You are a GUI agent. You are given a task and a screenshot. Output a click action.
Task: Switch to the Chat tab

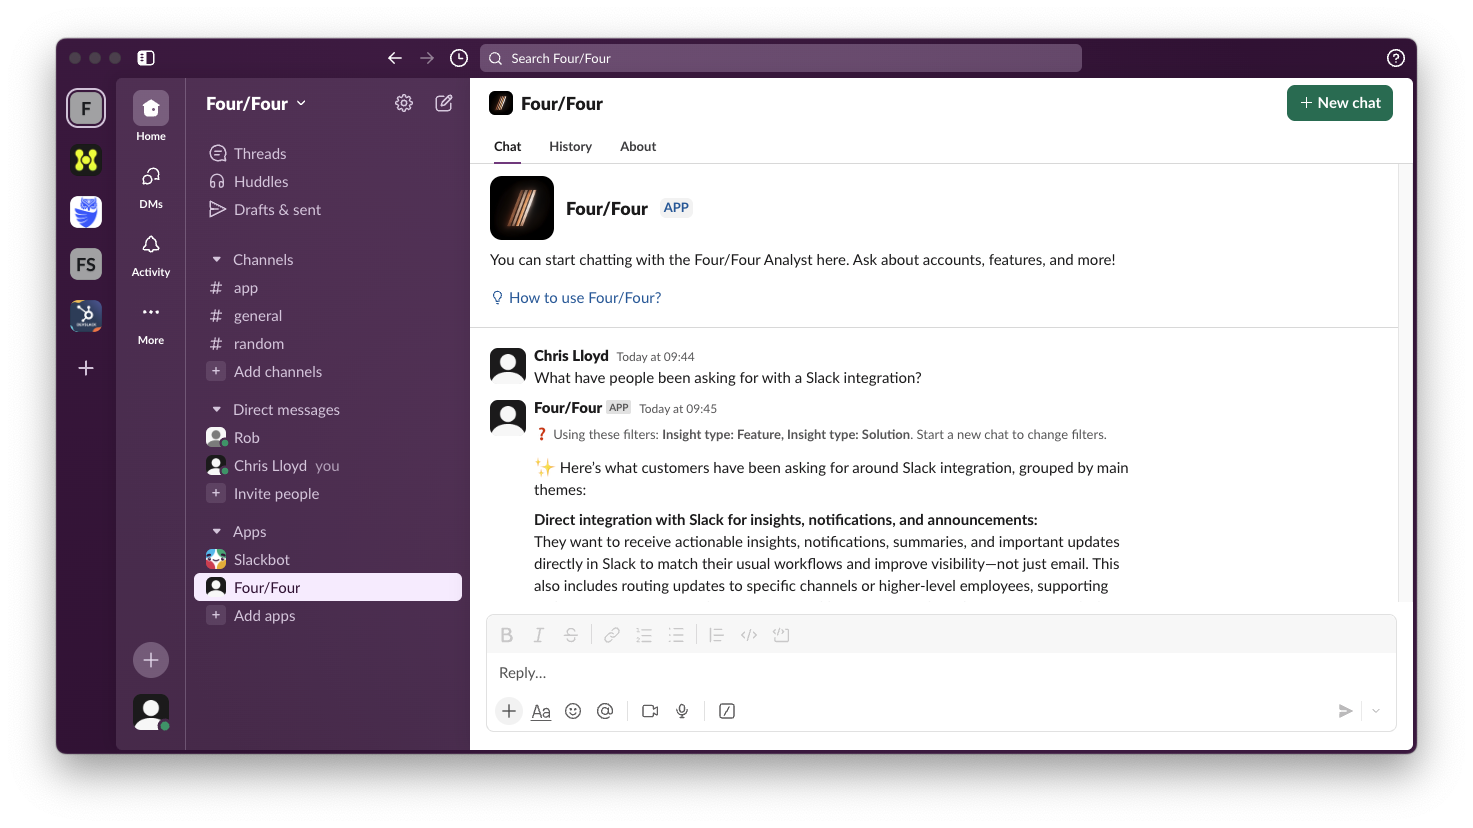click(x=508, y=146)
